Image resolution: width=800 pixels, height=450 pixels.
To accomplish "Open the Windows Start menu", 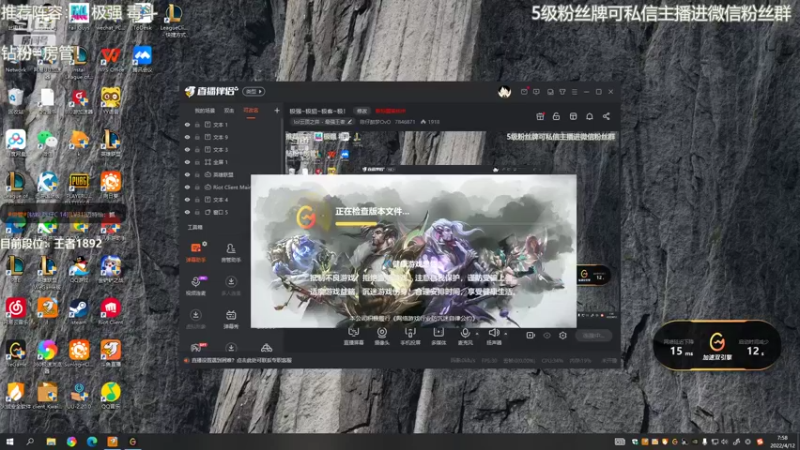I will click(x=9, y=442).
